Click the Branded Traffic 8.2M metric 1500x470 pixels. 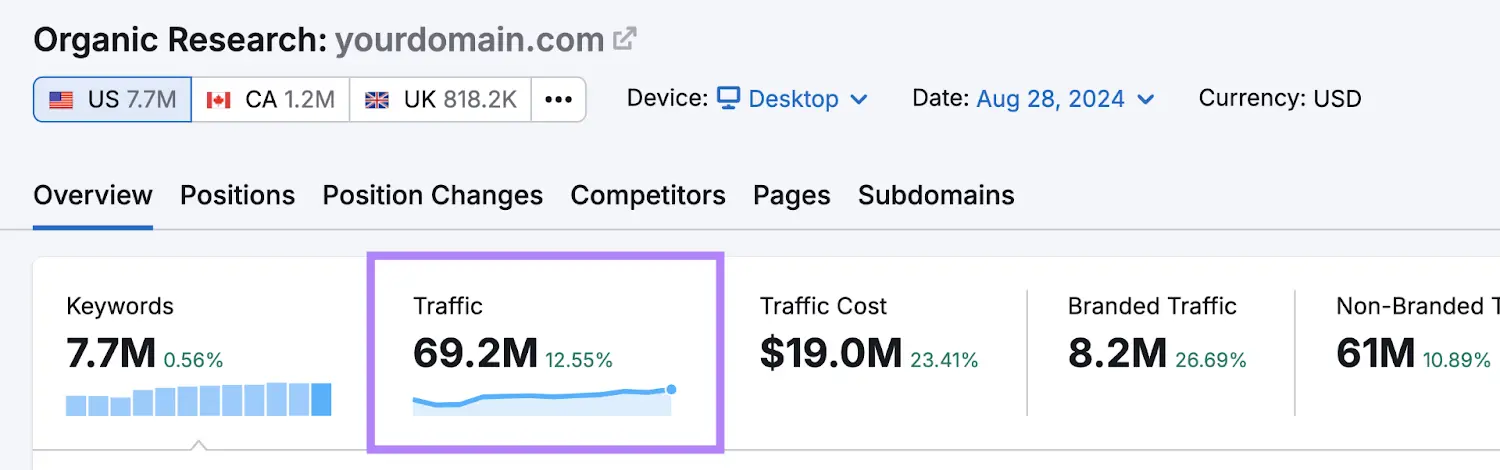click(x=1117, y=353)
